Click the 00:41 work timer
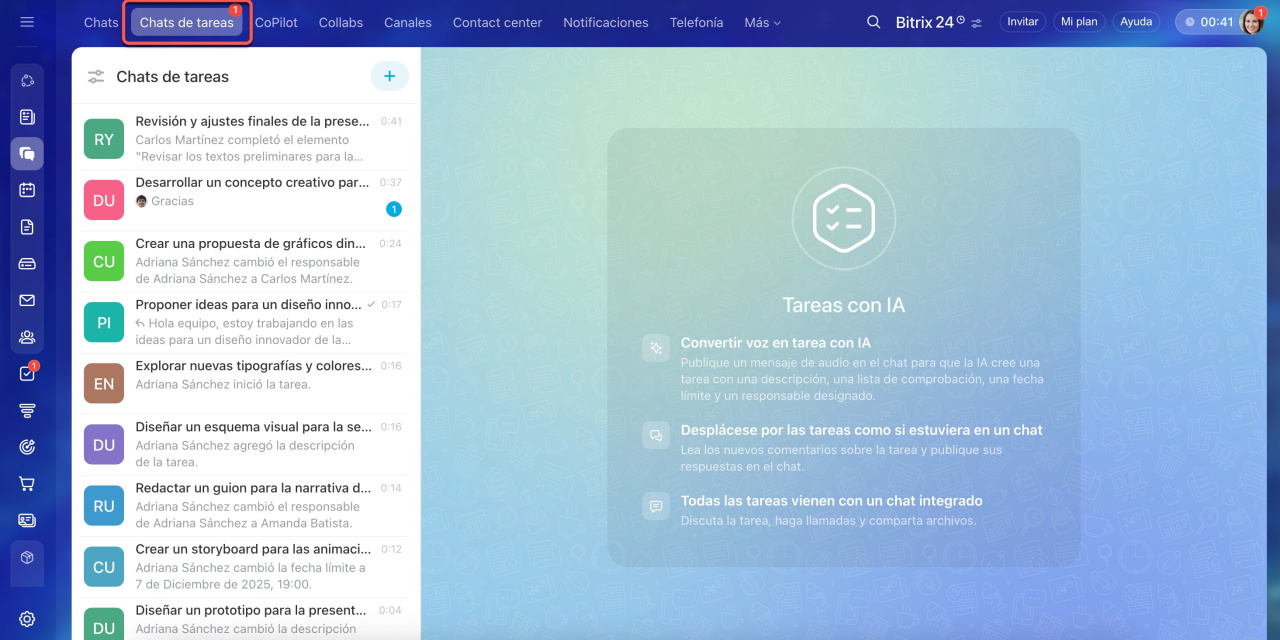Screen dimensions: 1280x640 (x=1208, y=22)
